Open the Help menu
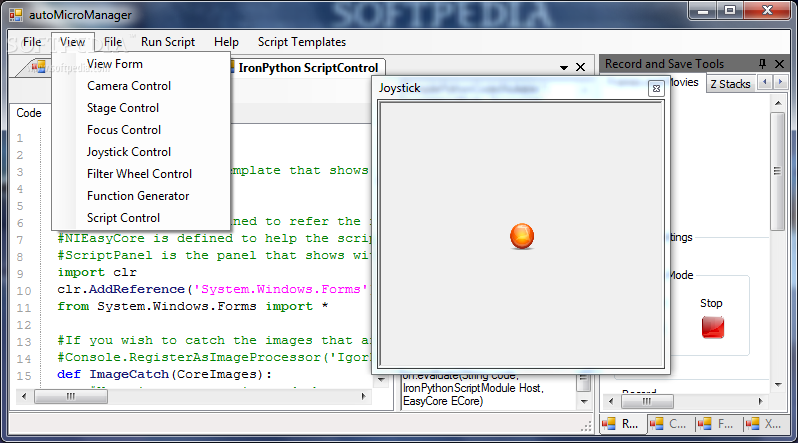 point(226,42)
